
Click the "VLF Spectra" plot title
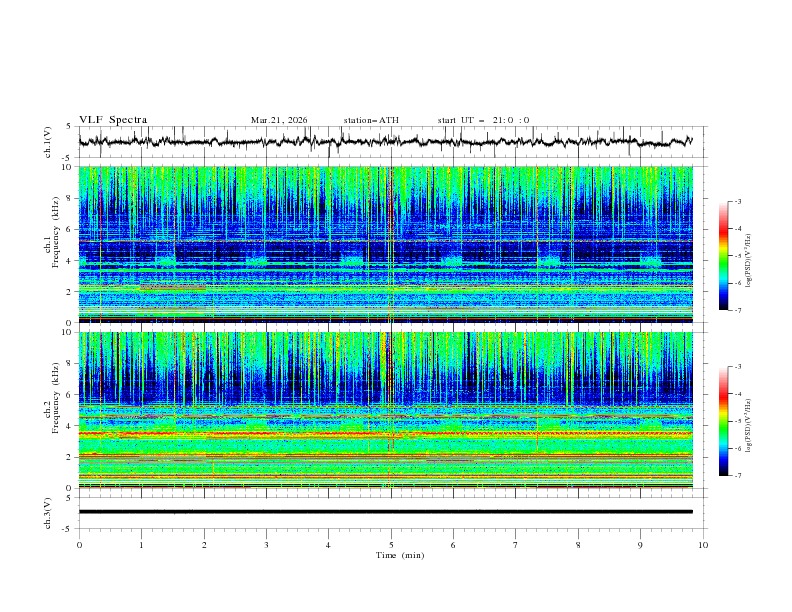point(113,120)
